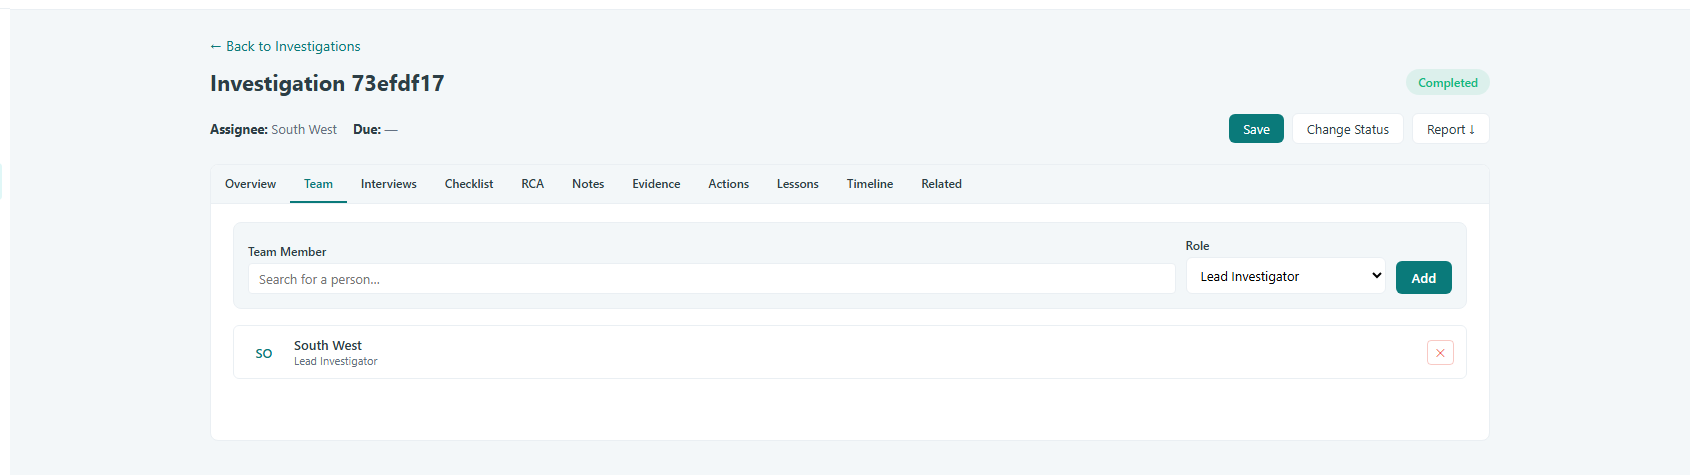Open the Related tab
The width and height of the screenshot is (1690, 475).
(x=941, y=184)
